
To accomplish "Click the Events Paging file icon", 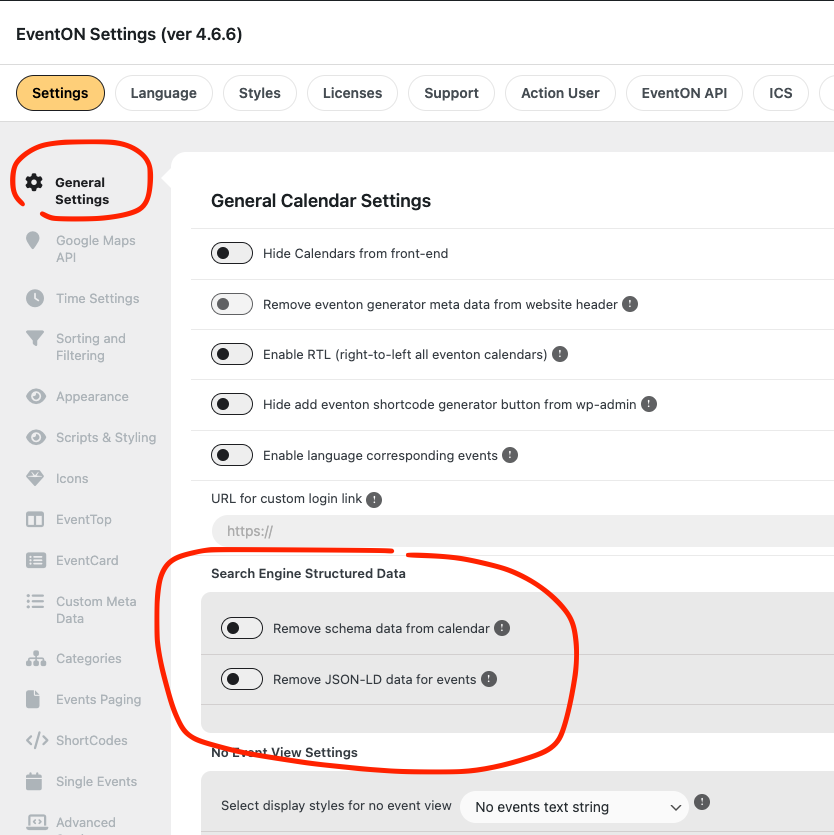I will [33, 699].
